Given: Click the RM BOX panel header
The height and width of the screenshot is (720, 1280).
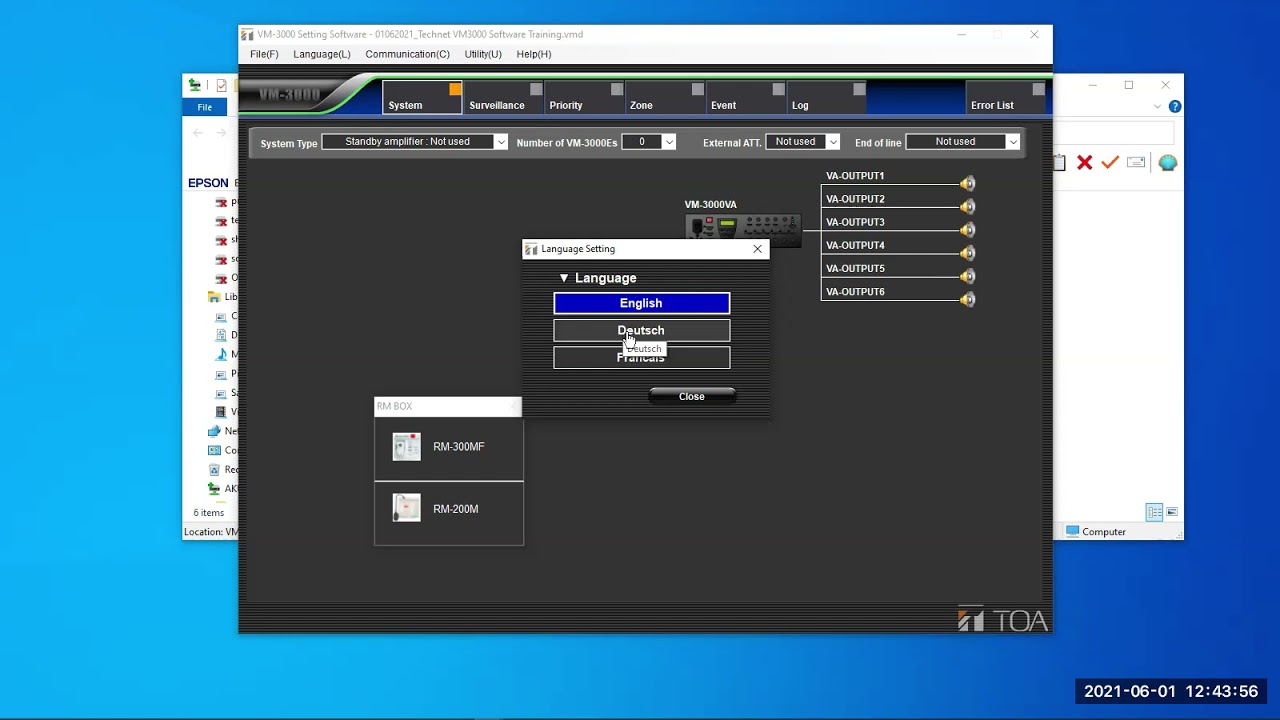Looking at the screenshot, I should point(448,406).
